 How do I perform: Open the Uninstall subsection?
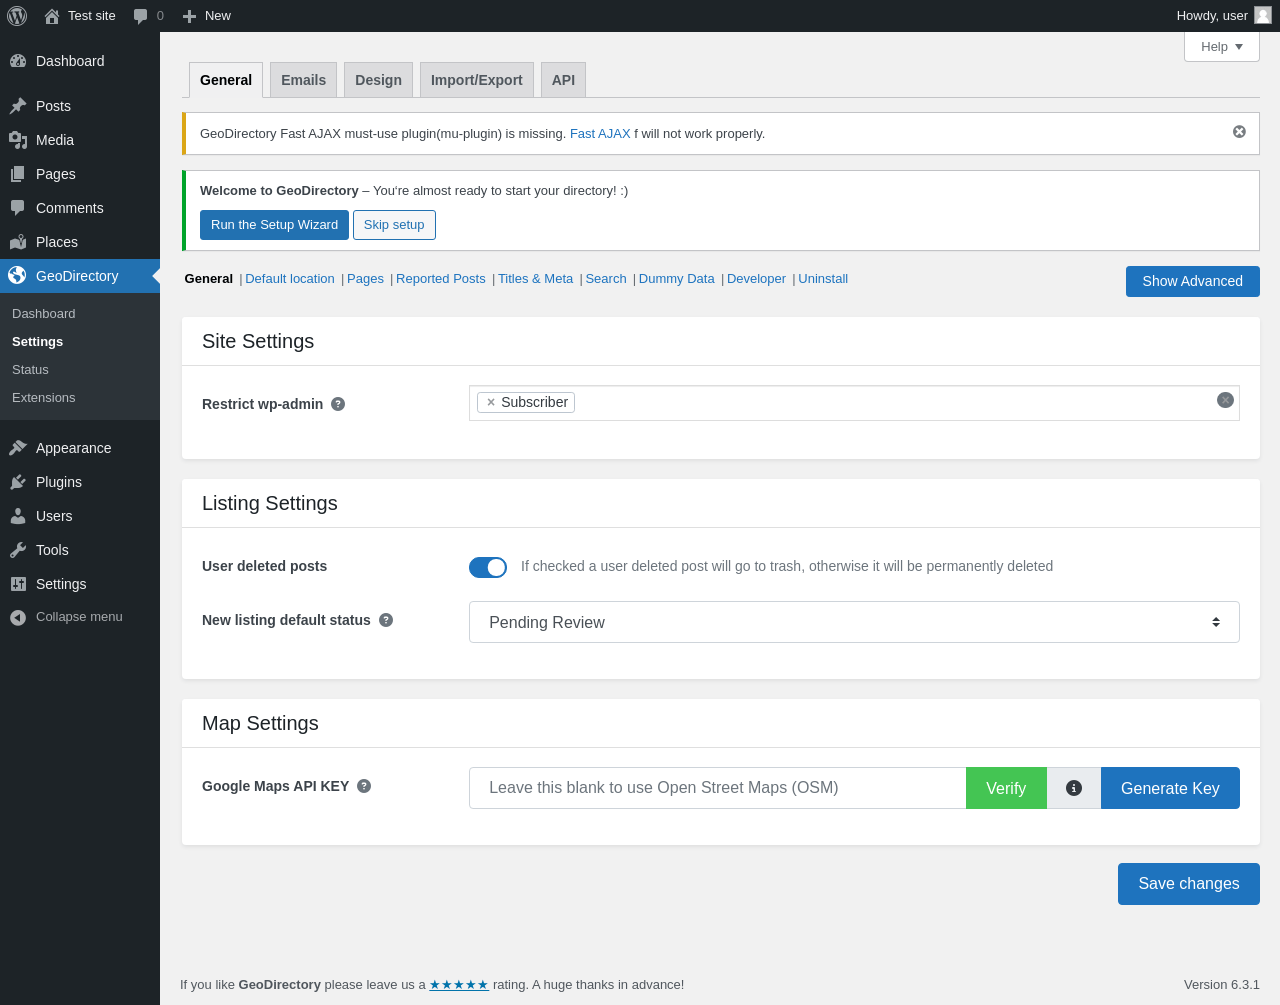[x=823, y=279]
